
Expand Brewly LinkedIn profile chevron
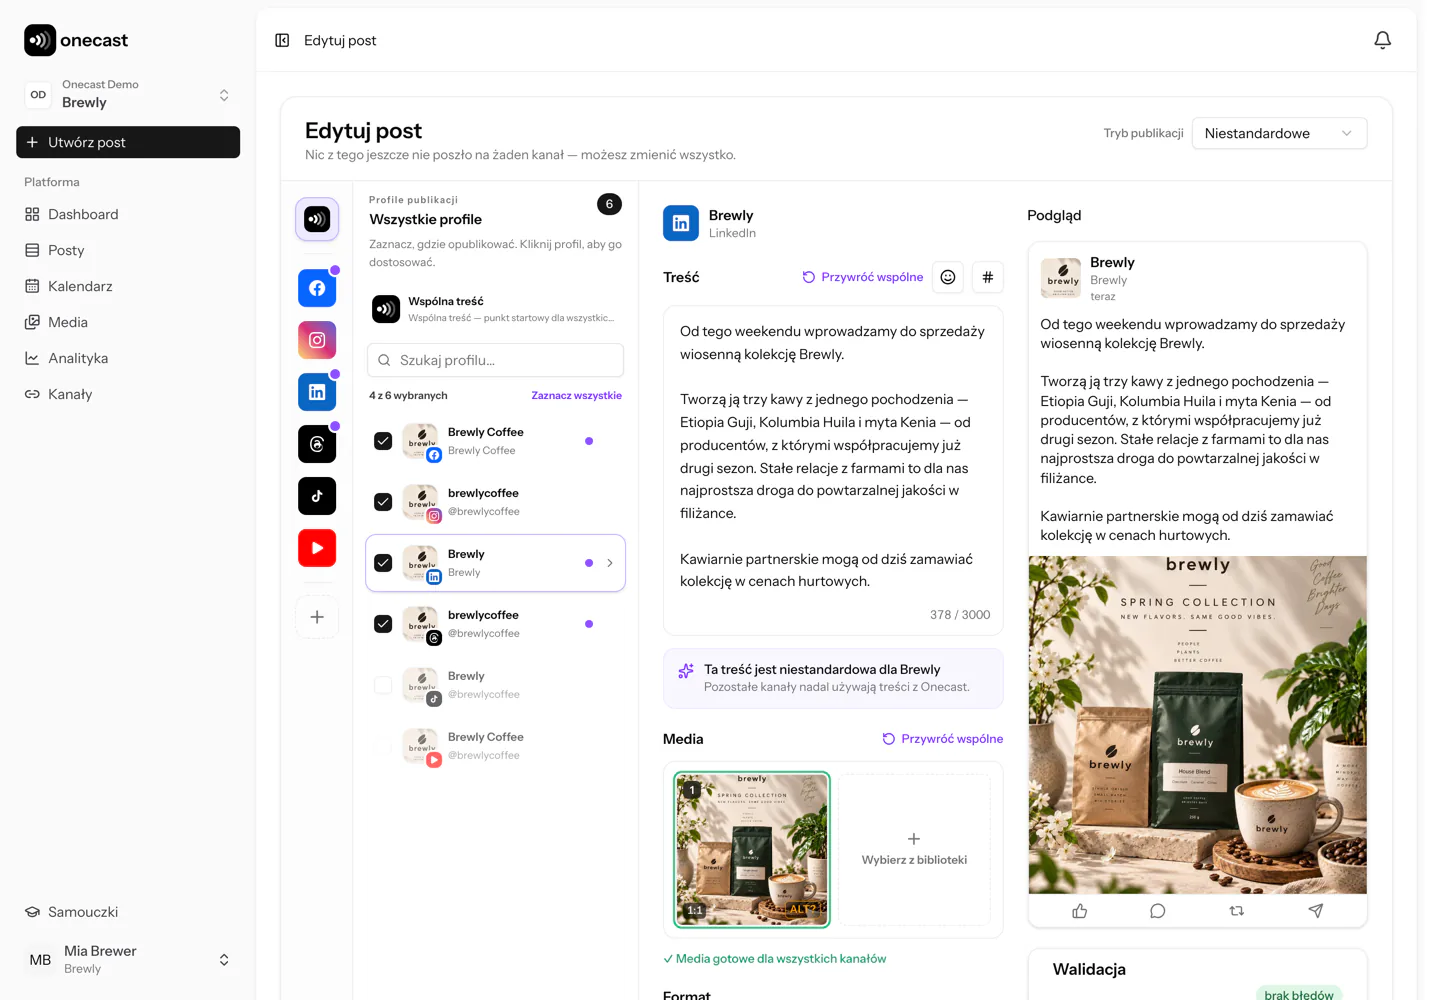pos(610,563)
